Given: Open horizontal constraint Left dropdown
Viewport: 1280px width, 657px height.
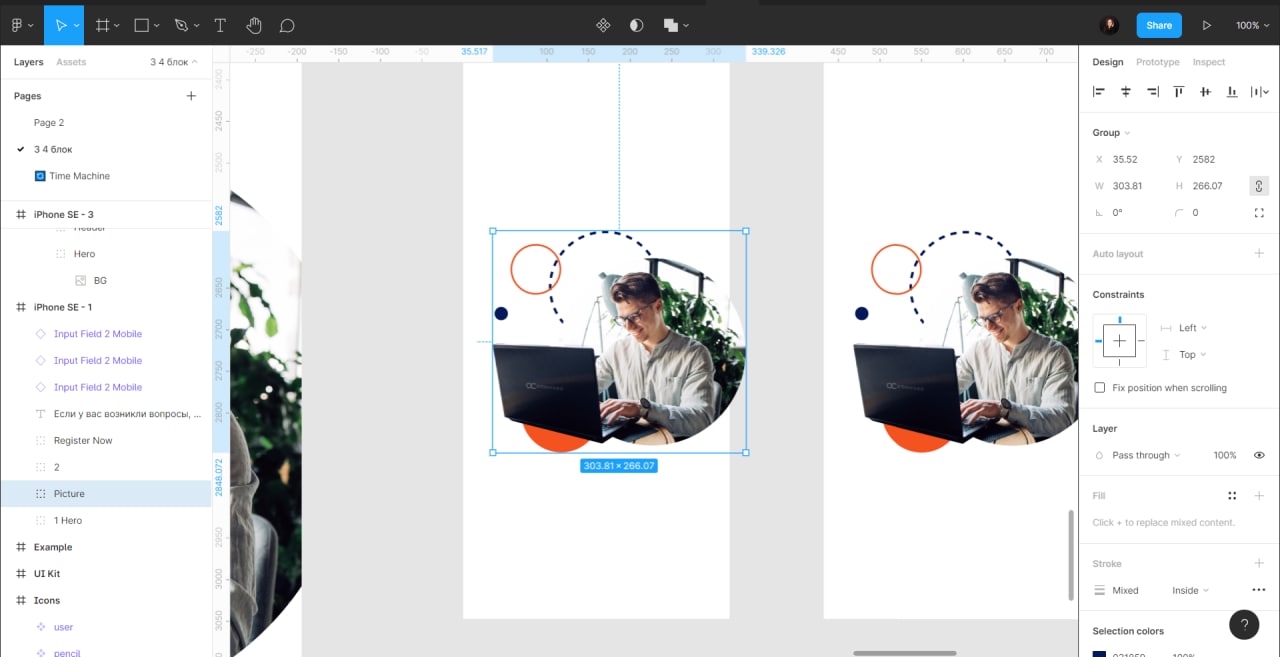Looking at the screenshot, I should point(1192,327).
